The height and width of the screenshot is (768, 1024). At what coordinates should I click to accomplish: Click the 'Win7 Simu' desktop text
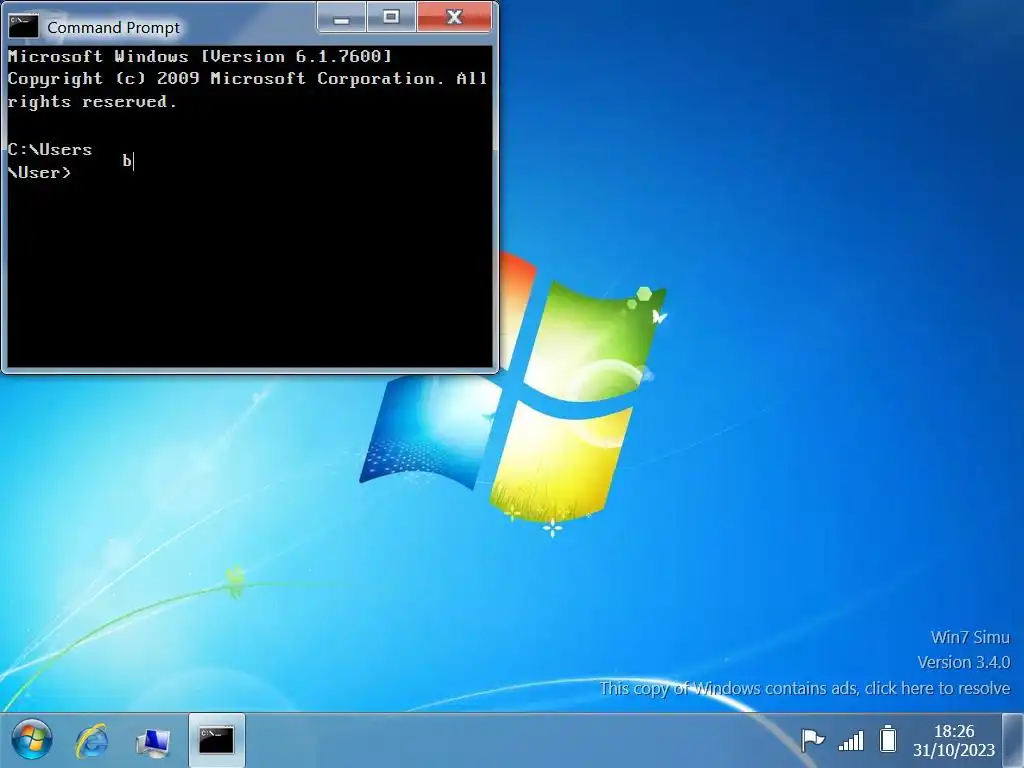click(x=970, y=637)
